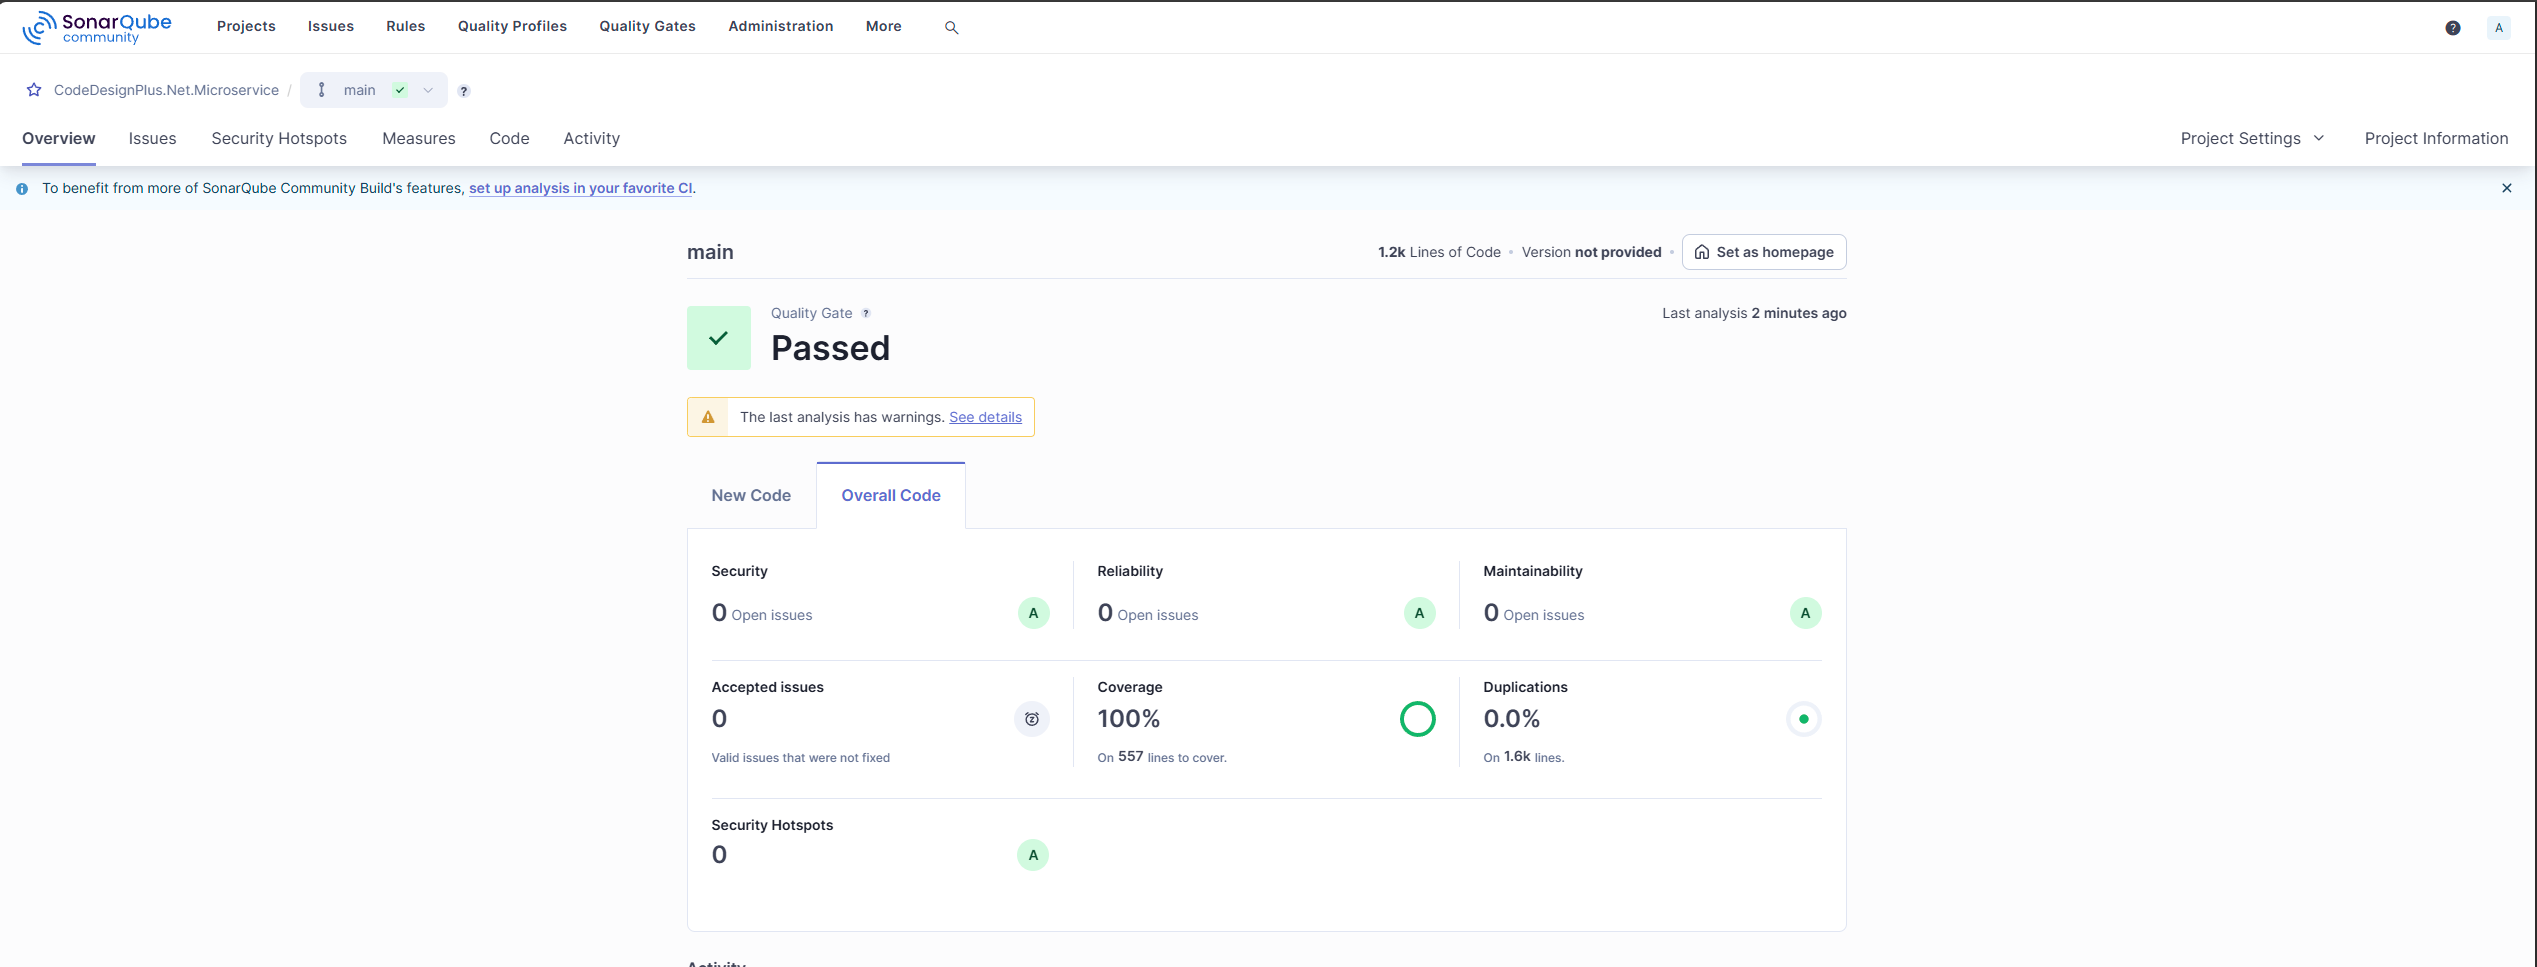Click the Duplications indicator dot

pyautogui.click(x=1803, y=719)
